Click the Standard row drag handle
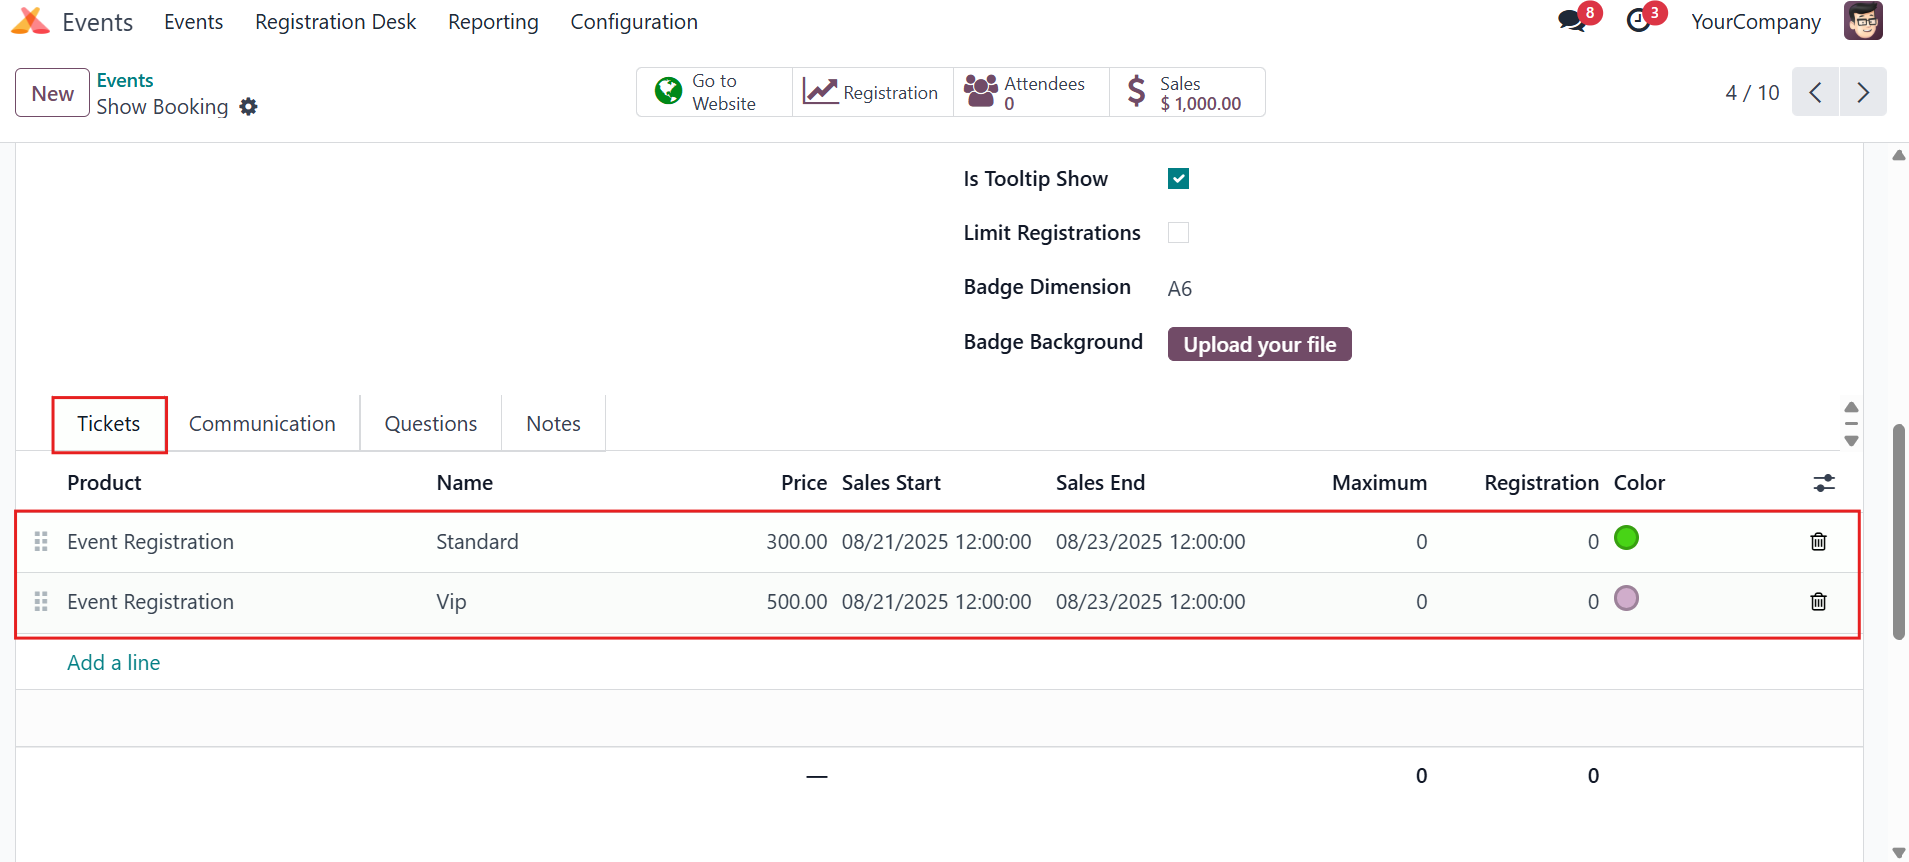This screenshot has width=1909, height=862. tap(41, 542)
